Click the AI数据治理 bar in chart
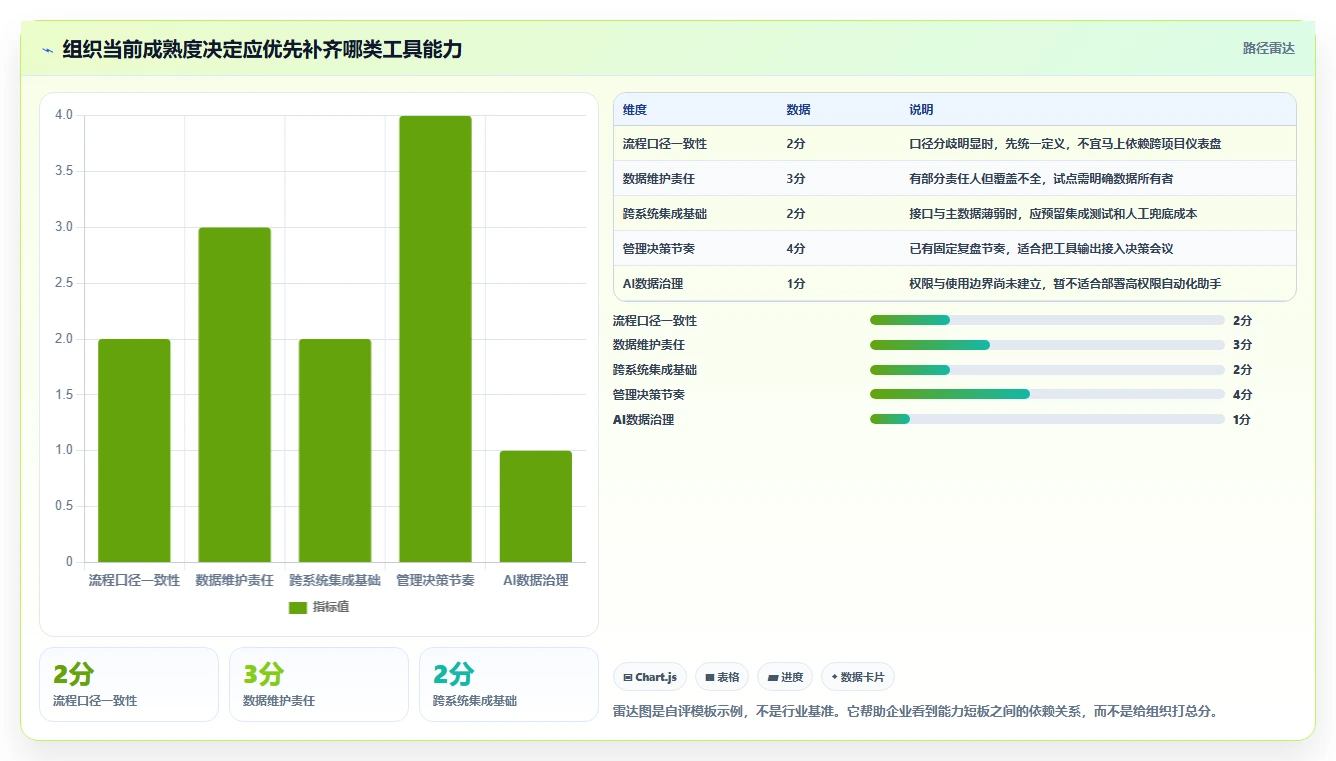The image size is (1336, 761). [x=536, y=506]
